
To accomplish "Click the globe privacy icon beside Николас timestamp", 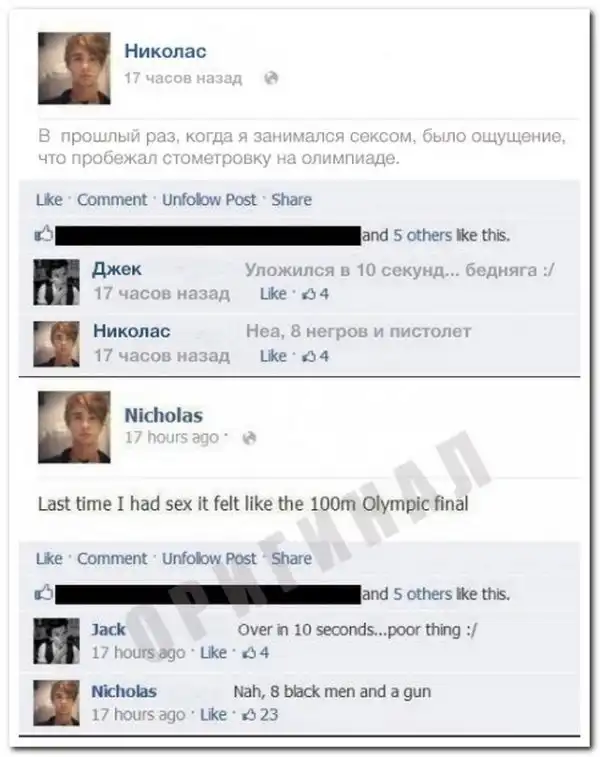I will click(x=271, y=78).
